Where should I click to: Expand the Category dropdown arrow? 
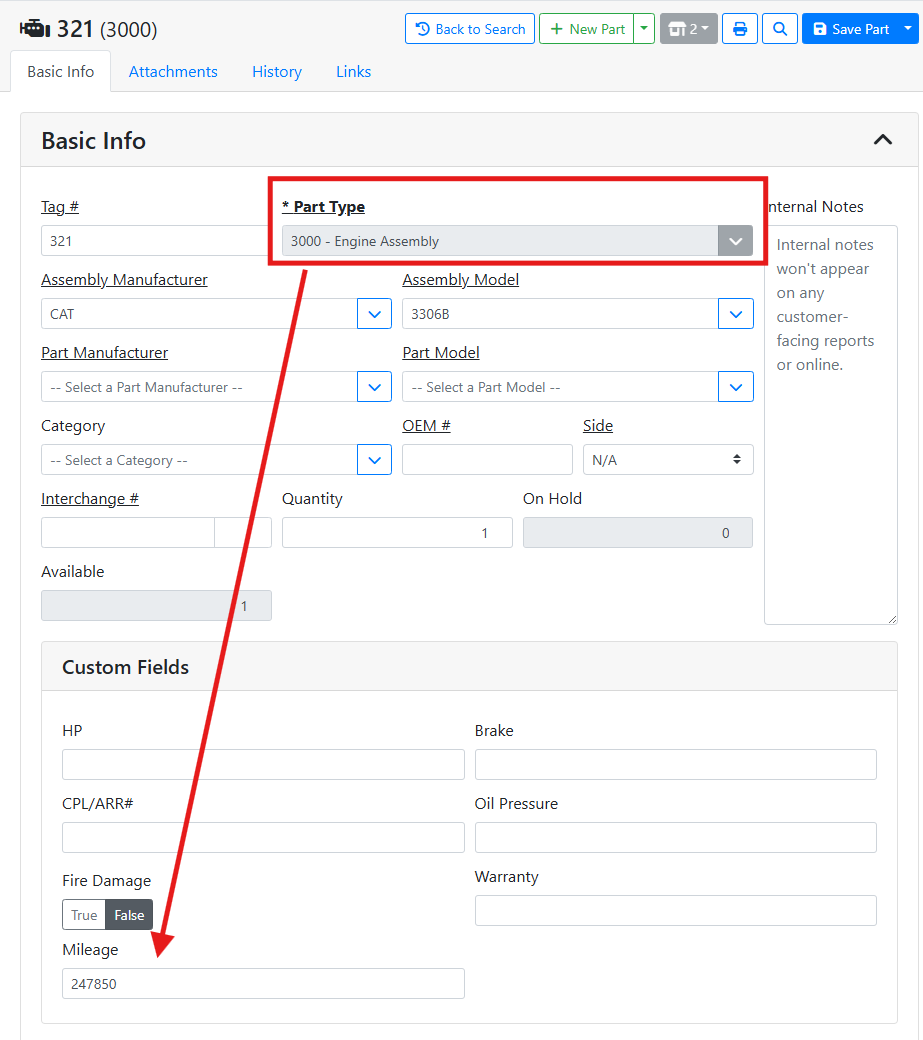tap(374, 460)
